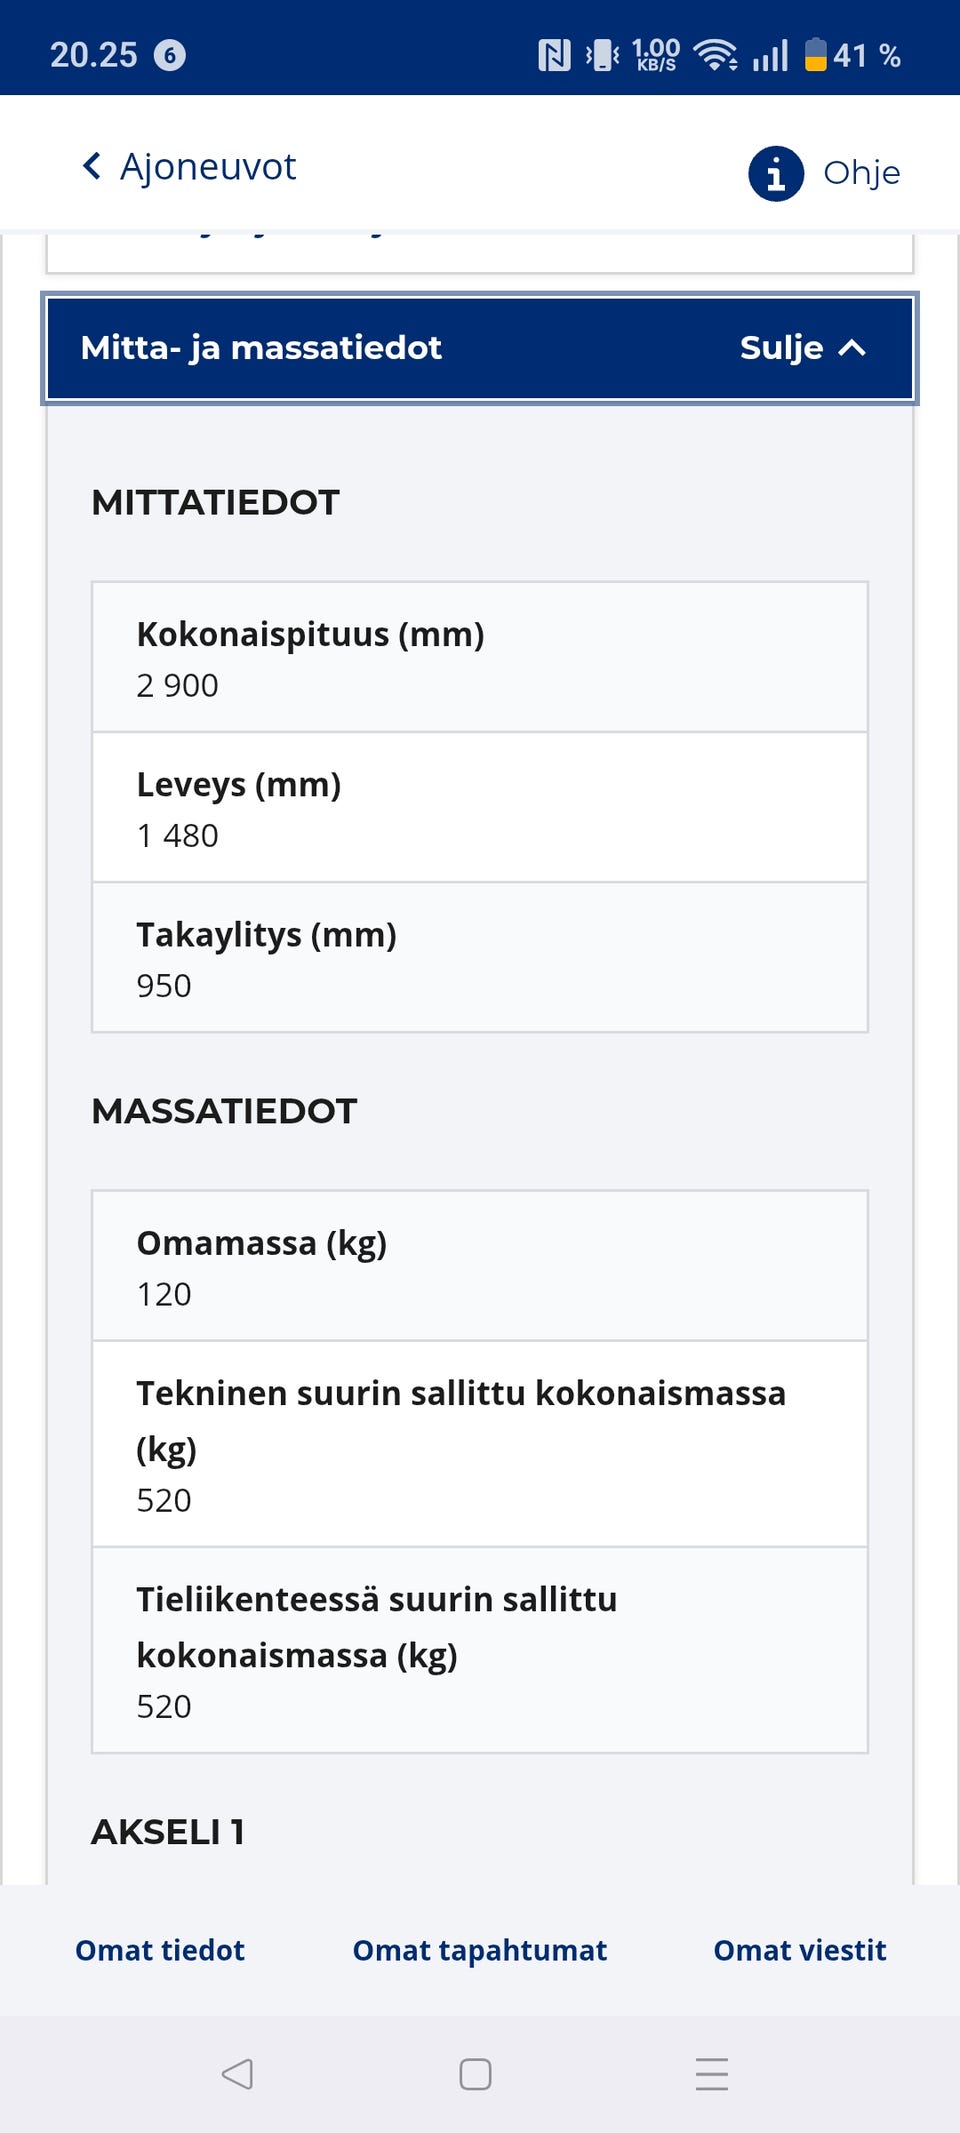Screen dimensions: 960x2133
Task: Click the Sulje chevron arrow
Action: pyautogui.click(x=852, y=348)
